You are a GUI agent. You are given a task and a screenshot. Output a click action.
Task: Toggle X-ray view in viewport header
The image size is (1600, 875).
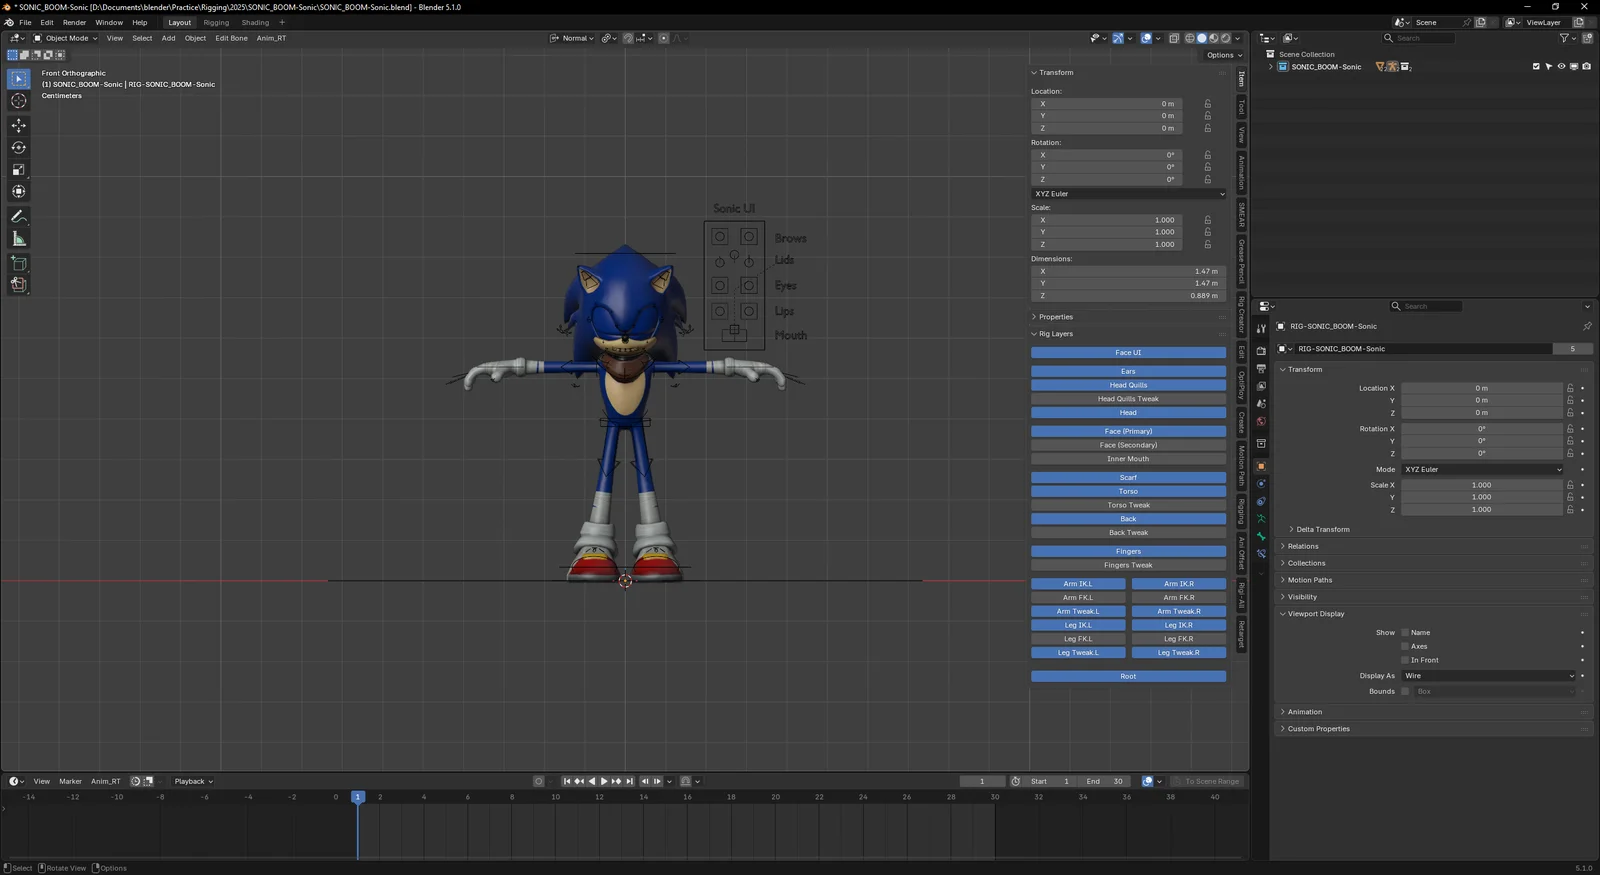pos(1174,38)
